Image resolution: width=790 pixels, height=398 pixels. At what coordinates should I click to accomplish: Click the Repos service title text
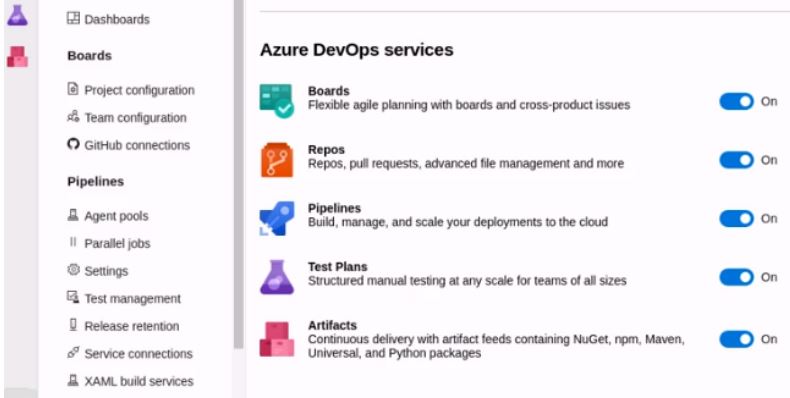coord(326,150)
